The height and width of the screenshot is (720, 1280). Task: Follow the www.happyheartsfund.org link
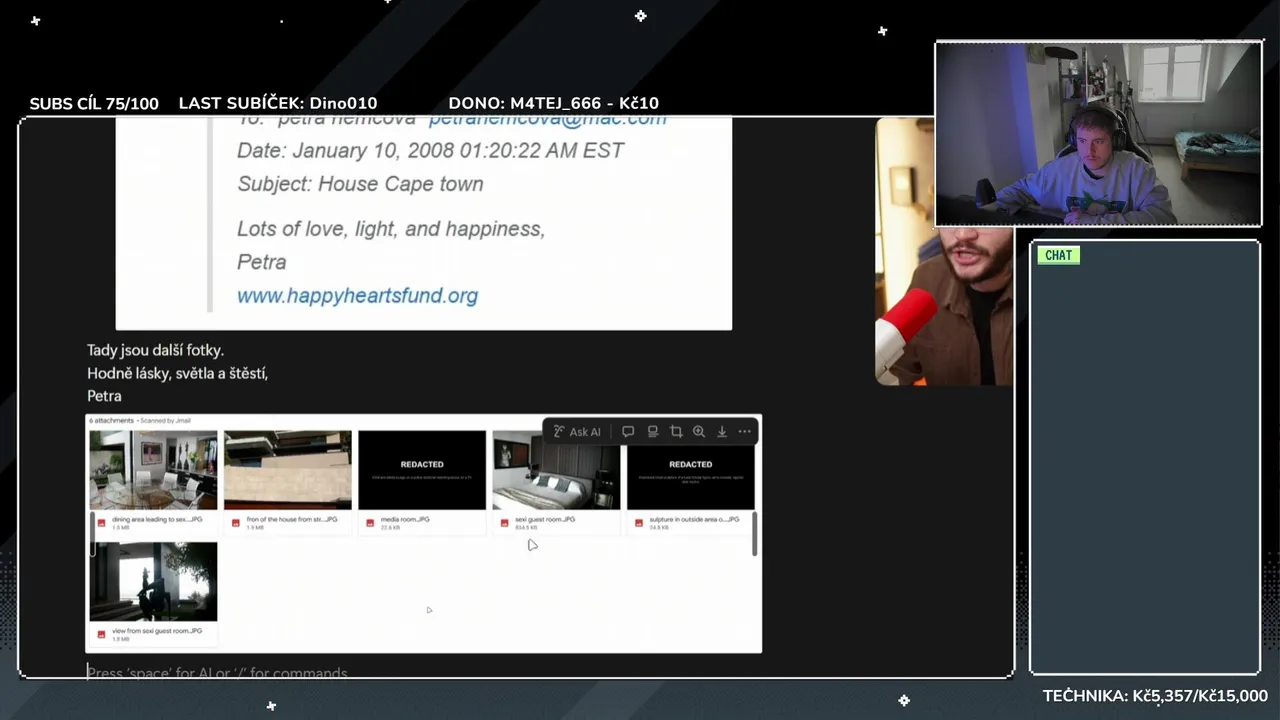(x=357, y=296)
